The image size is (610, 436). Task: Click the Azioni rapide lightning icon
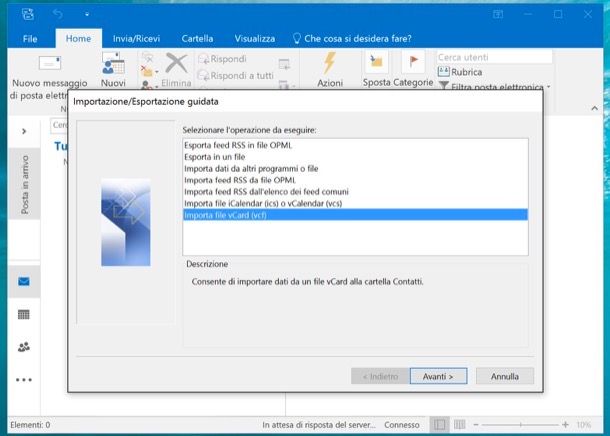click(x=330, y=63)
